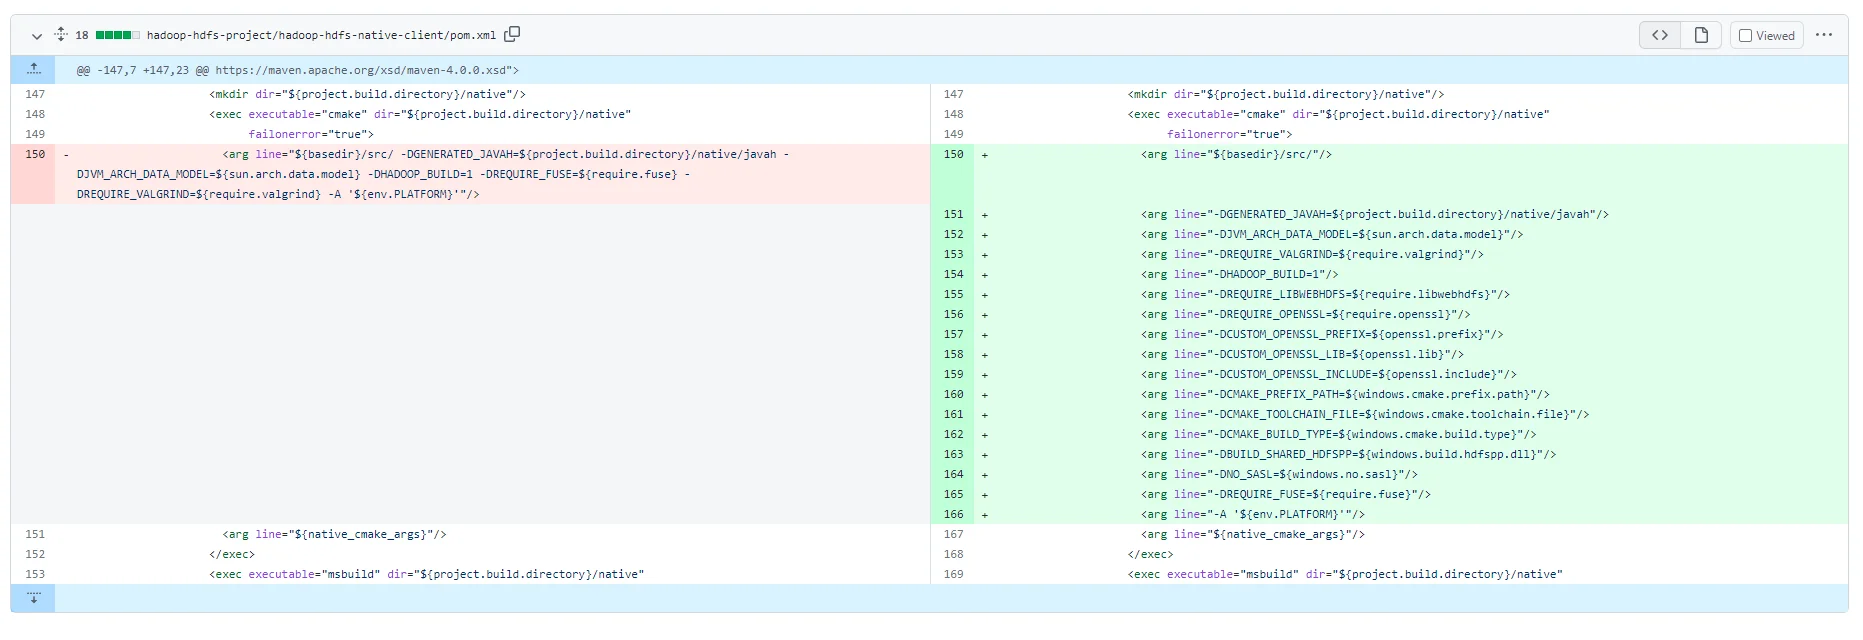
Task: Expand hidden lines above the hunk
Action: (x=33, y=69)
